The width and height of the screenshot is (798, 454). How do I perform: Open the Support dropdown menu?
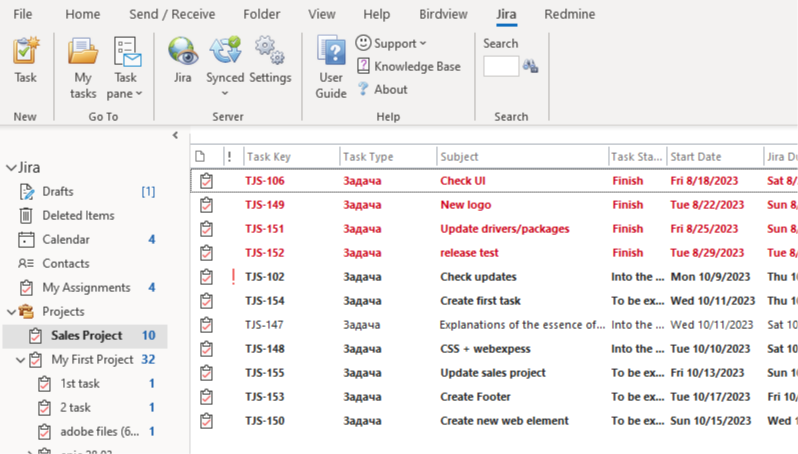click(391, 43)
